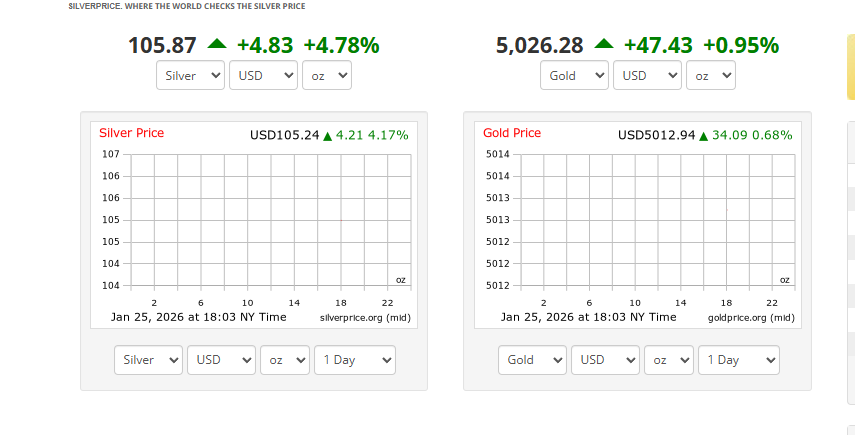The image size is (855, 435).
Task: Open the Gold metal dropdown below the gold chart
Action: click(532, 360)
